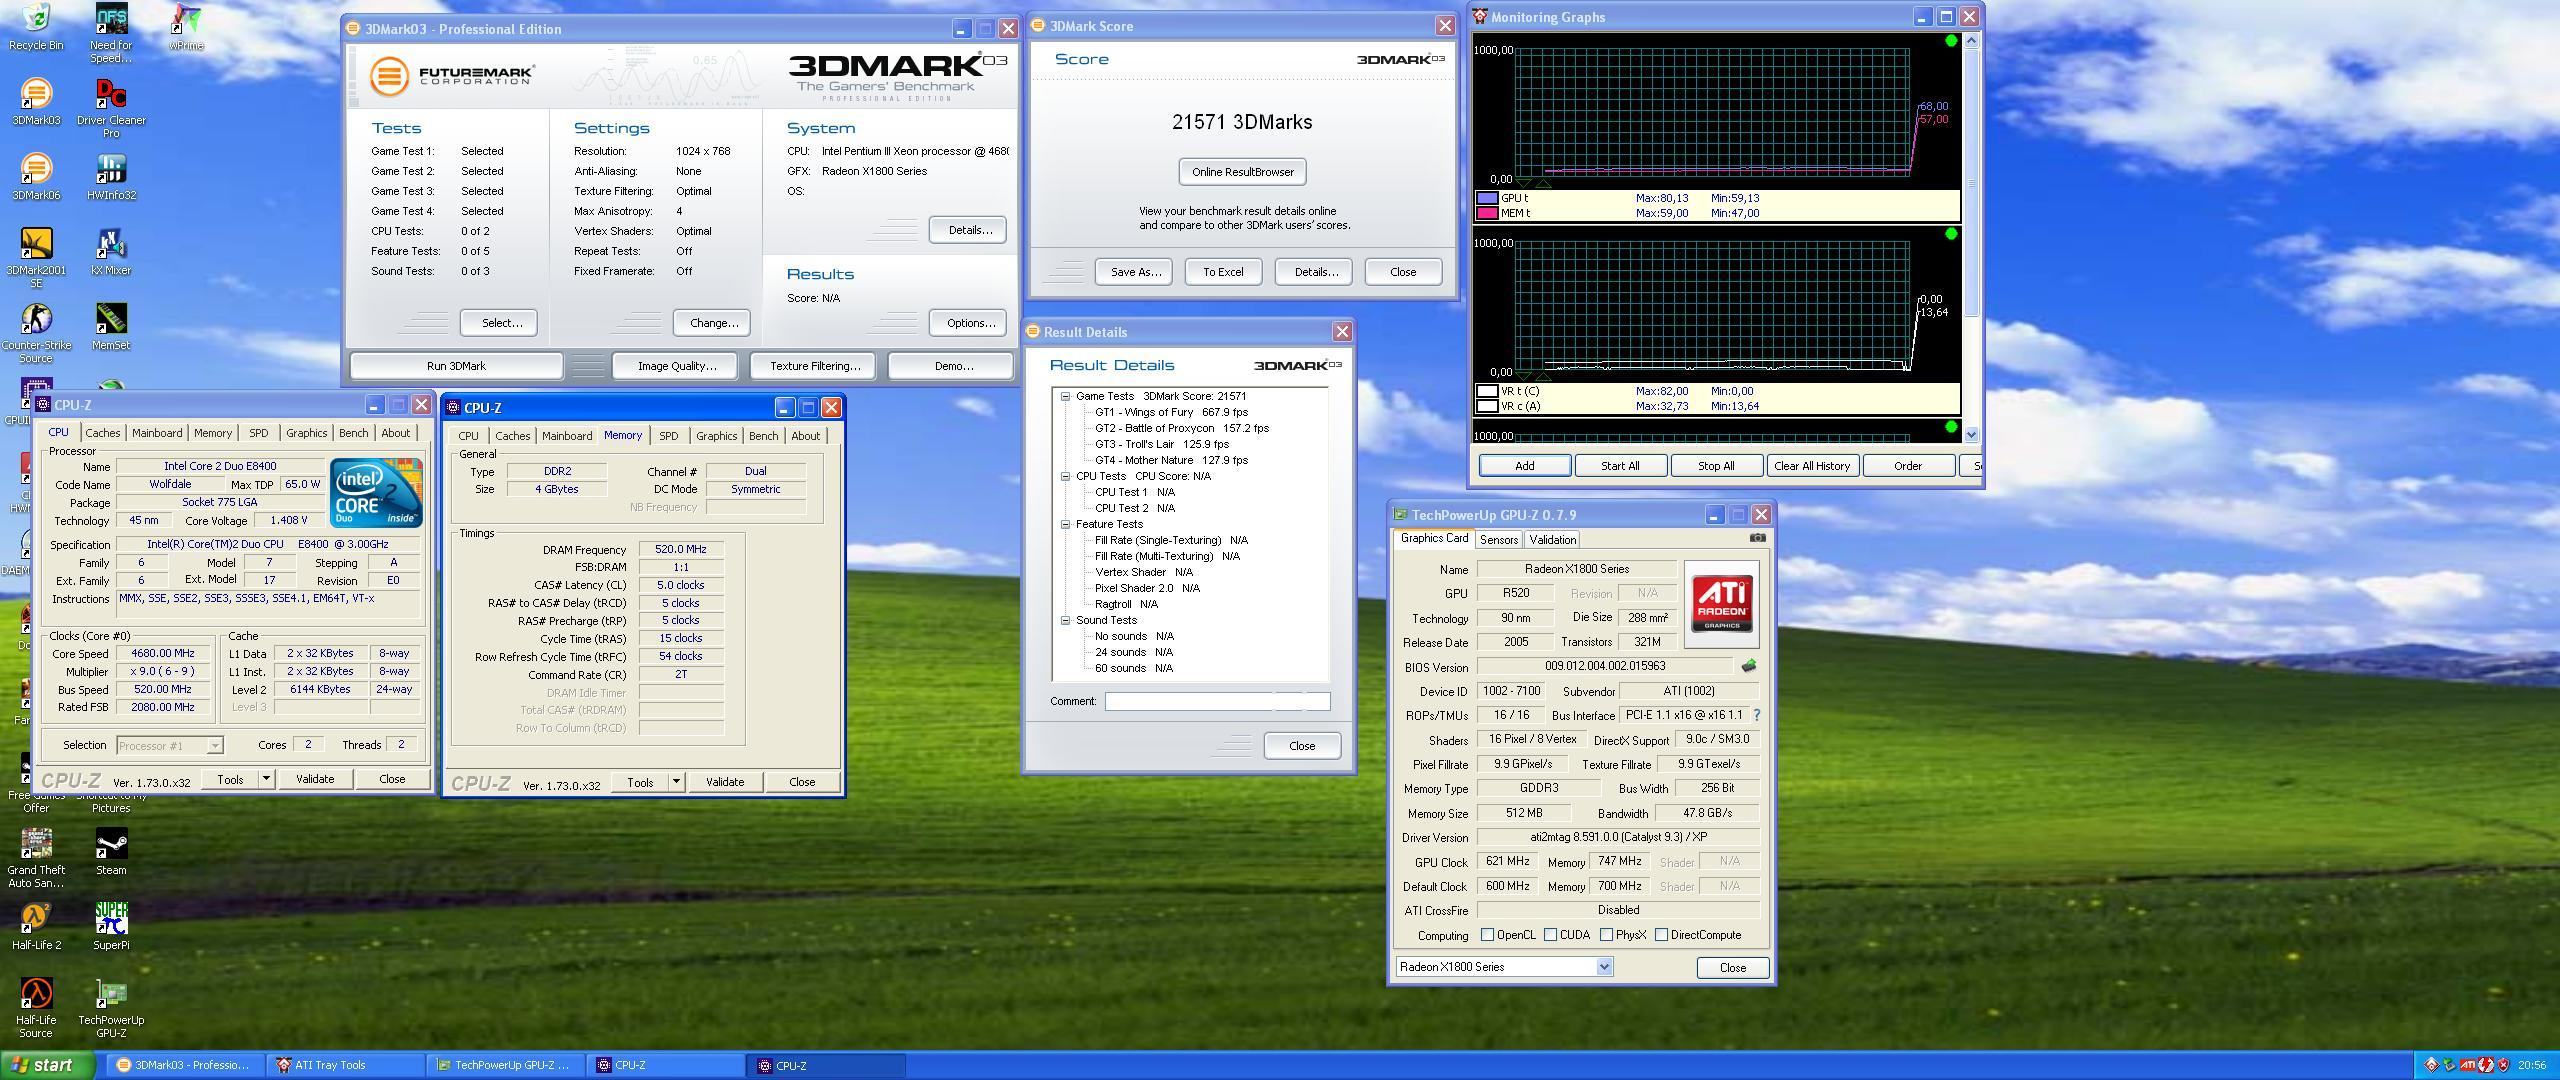Open the Caches tab in CPU-Z Memory window

click(x=512, y=436)
